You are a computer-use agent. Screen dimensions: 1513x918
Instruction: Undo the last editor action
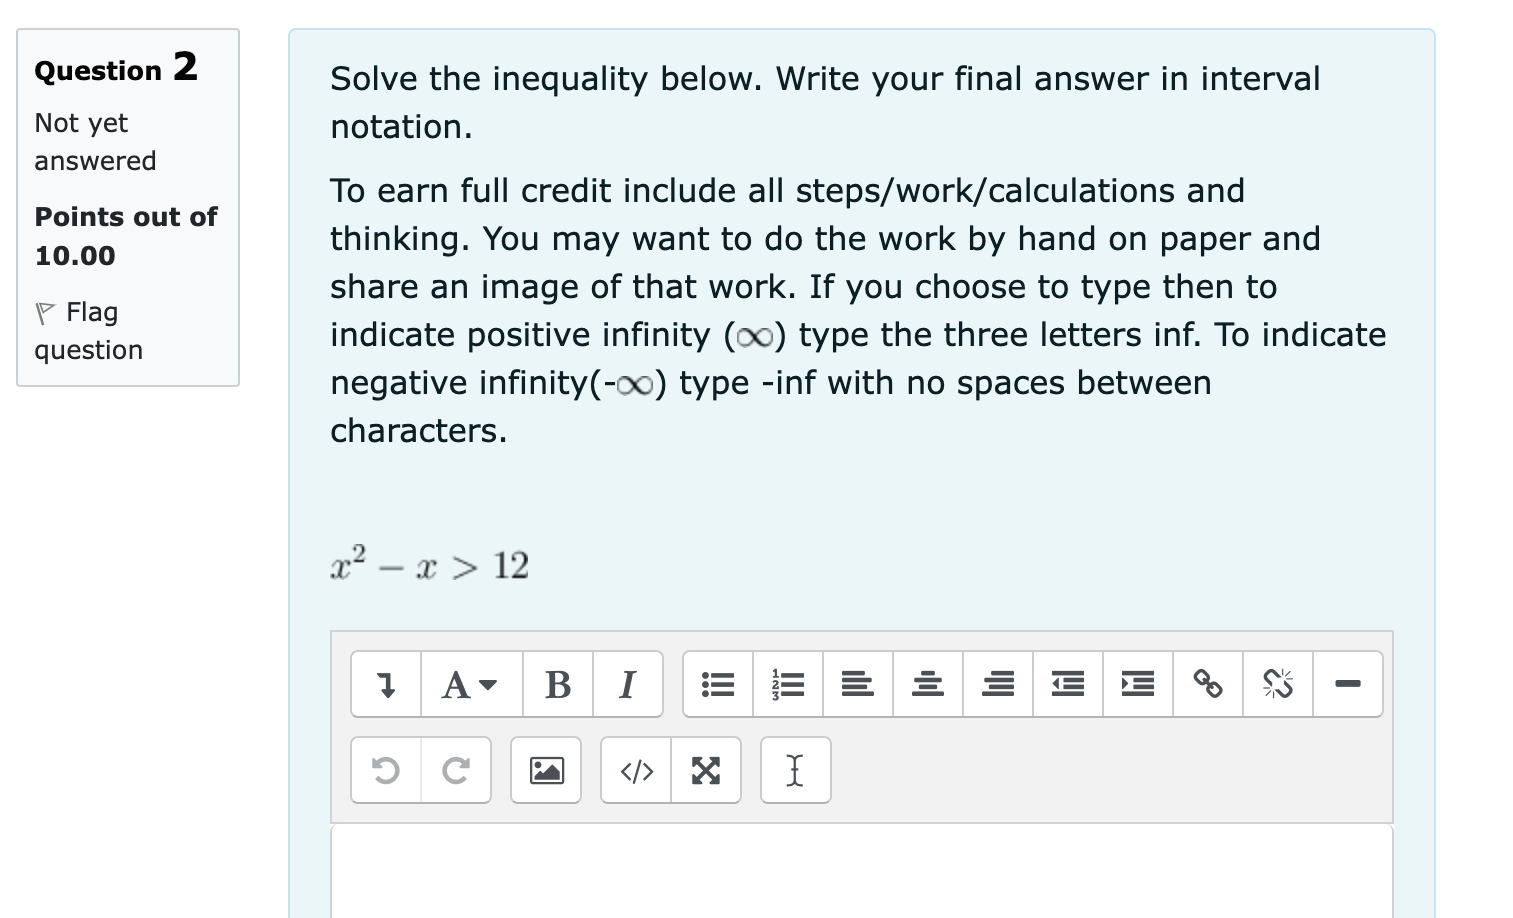(386, 770)
